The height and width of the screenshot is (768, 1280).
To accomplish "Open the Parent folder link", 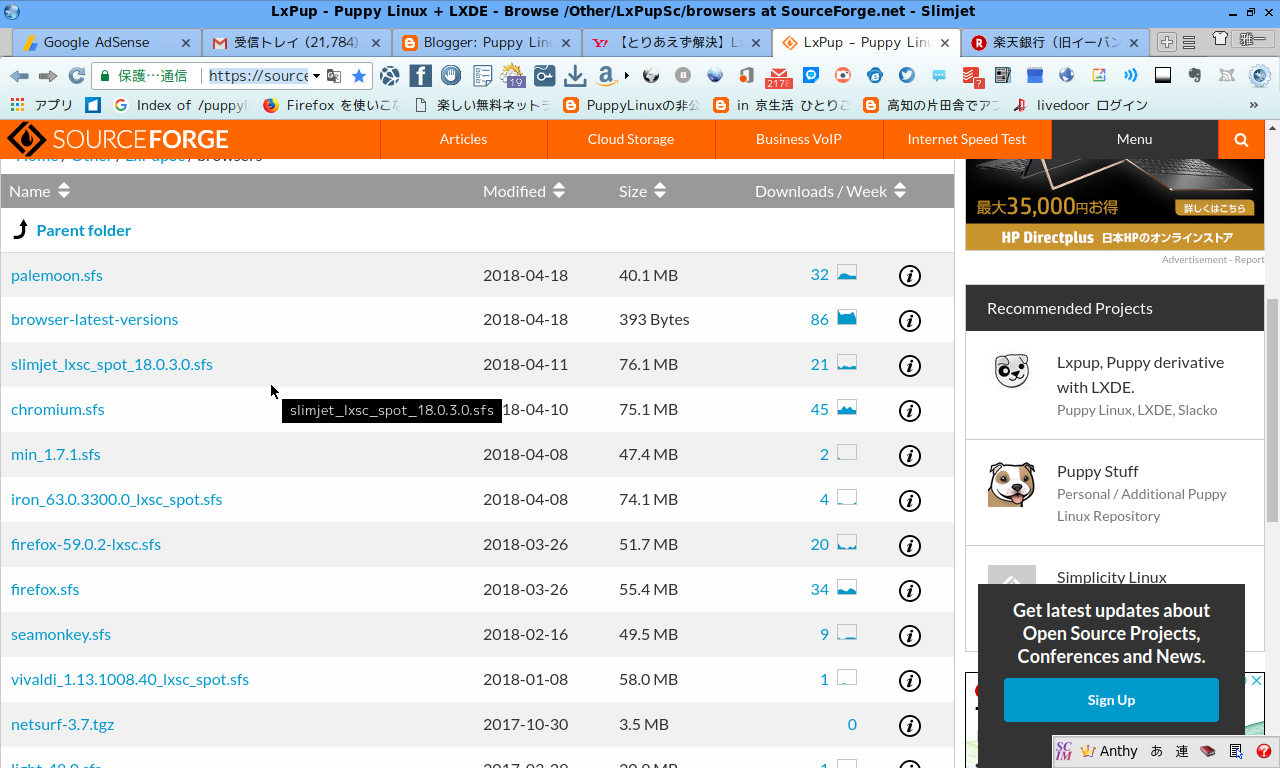I will pos(83,230).
